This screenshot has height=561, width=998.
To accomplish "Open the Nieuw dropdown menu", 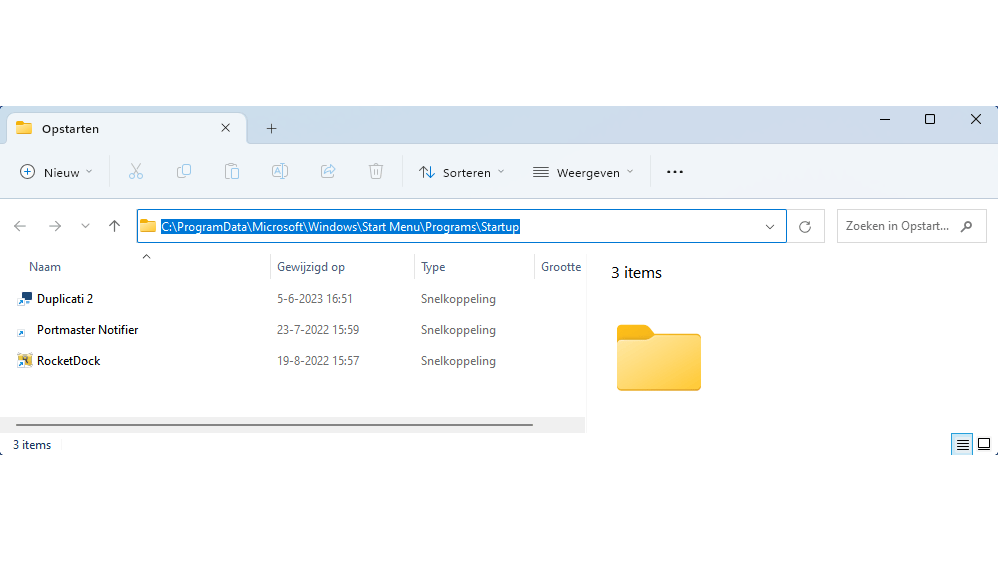I will [56, 172].
